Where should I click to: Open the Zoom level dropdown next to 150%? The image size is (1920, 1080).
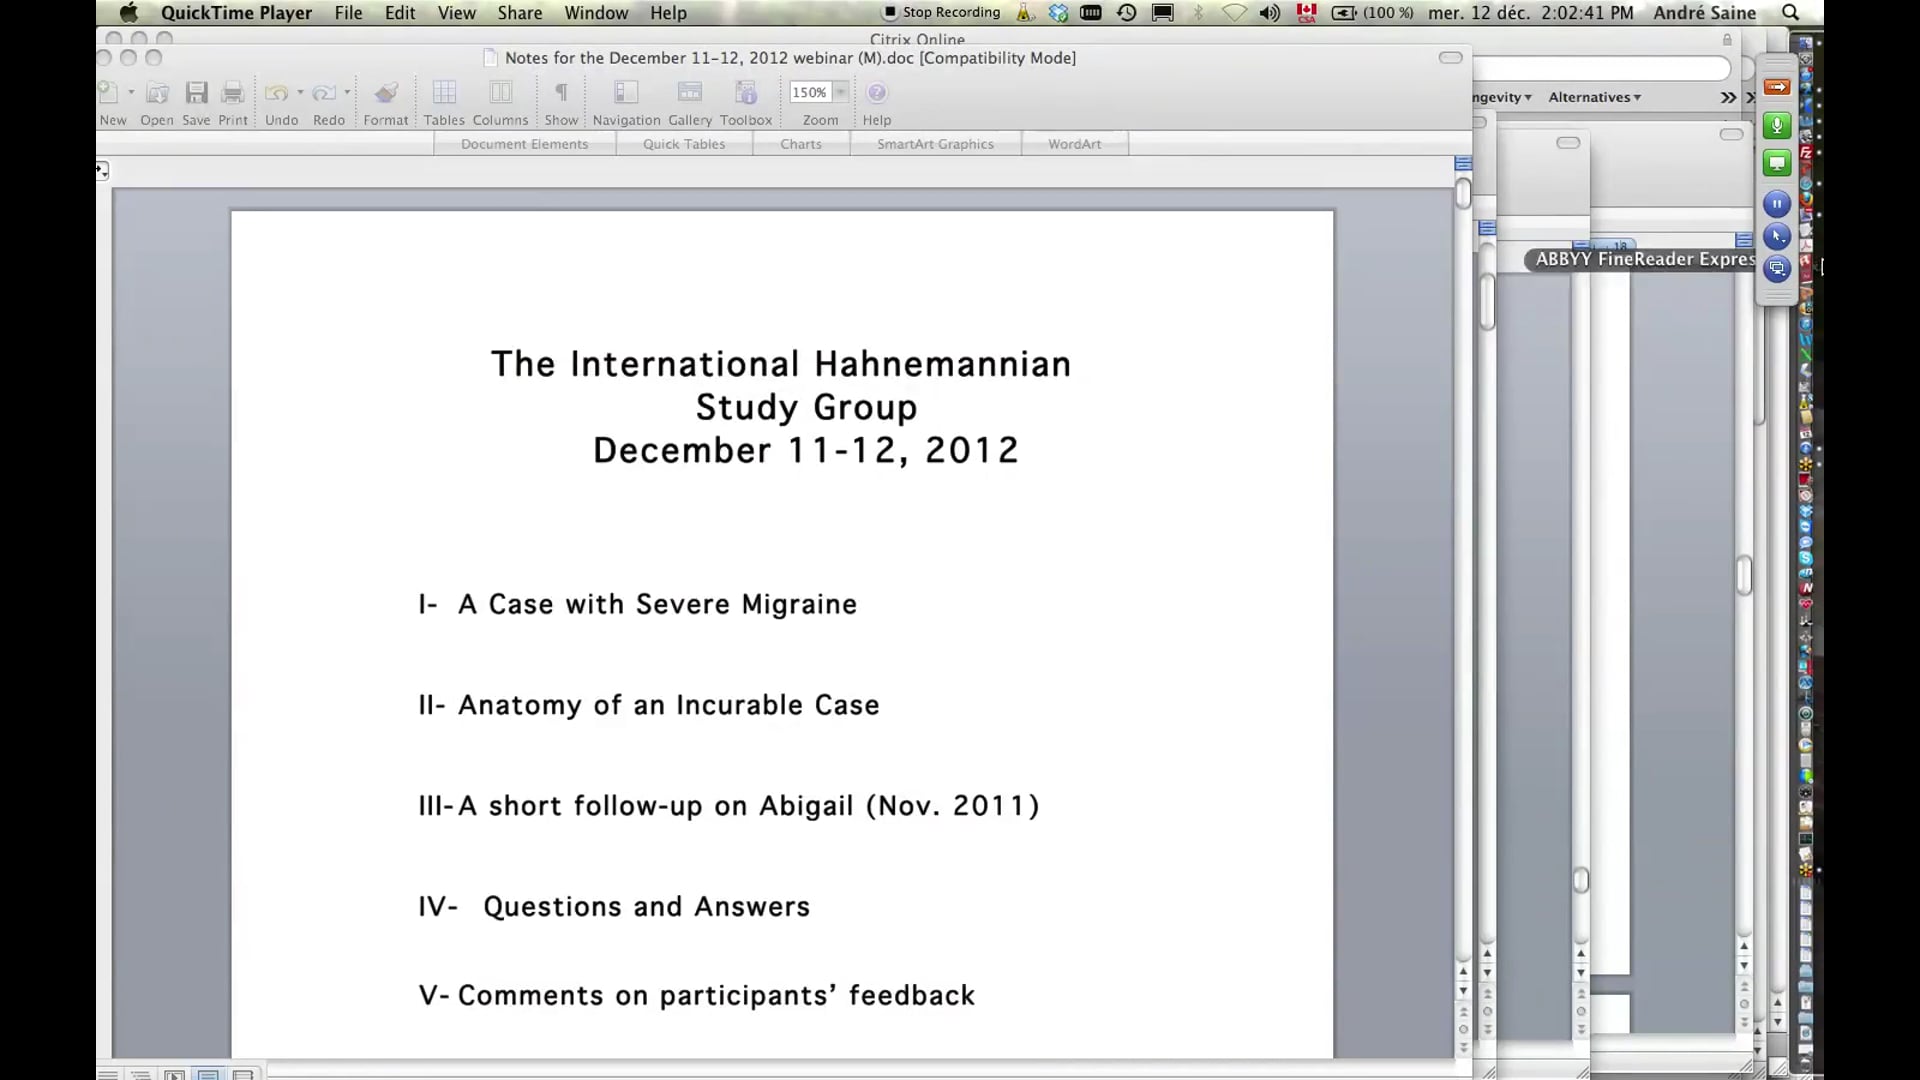pyautogui.click(x=840, y=92)
